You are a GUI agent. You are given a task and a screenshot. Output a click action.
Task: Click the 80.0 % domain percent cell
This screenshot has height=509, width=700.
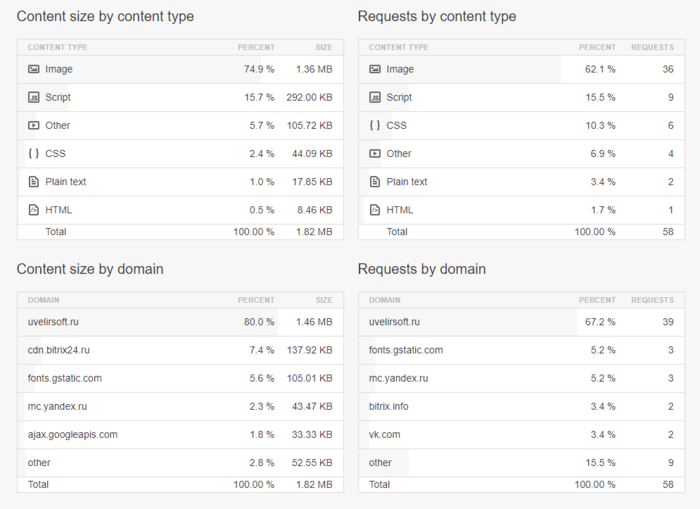pyautogui.click(x=259, y=322)
